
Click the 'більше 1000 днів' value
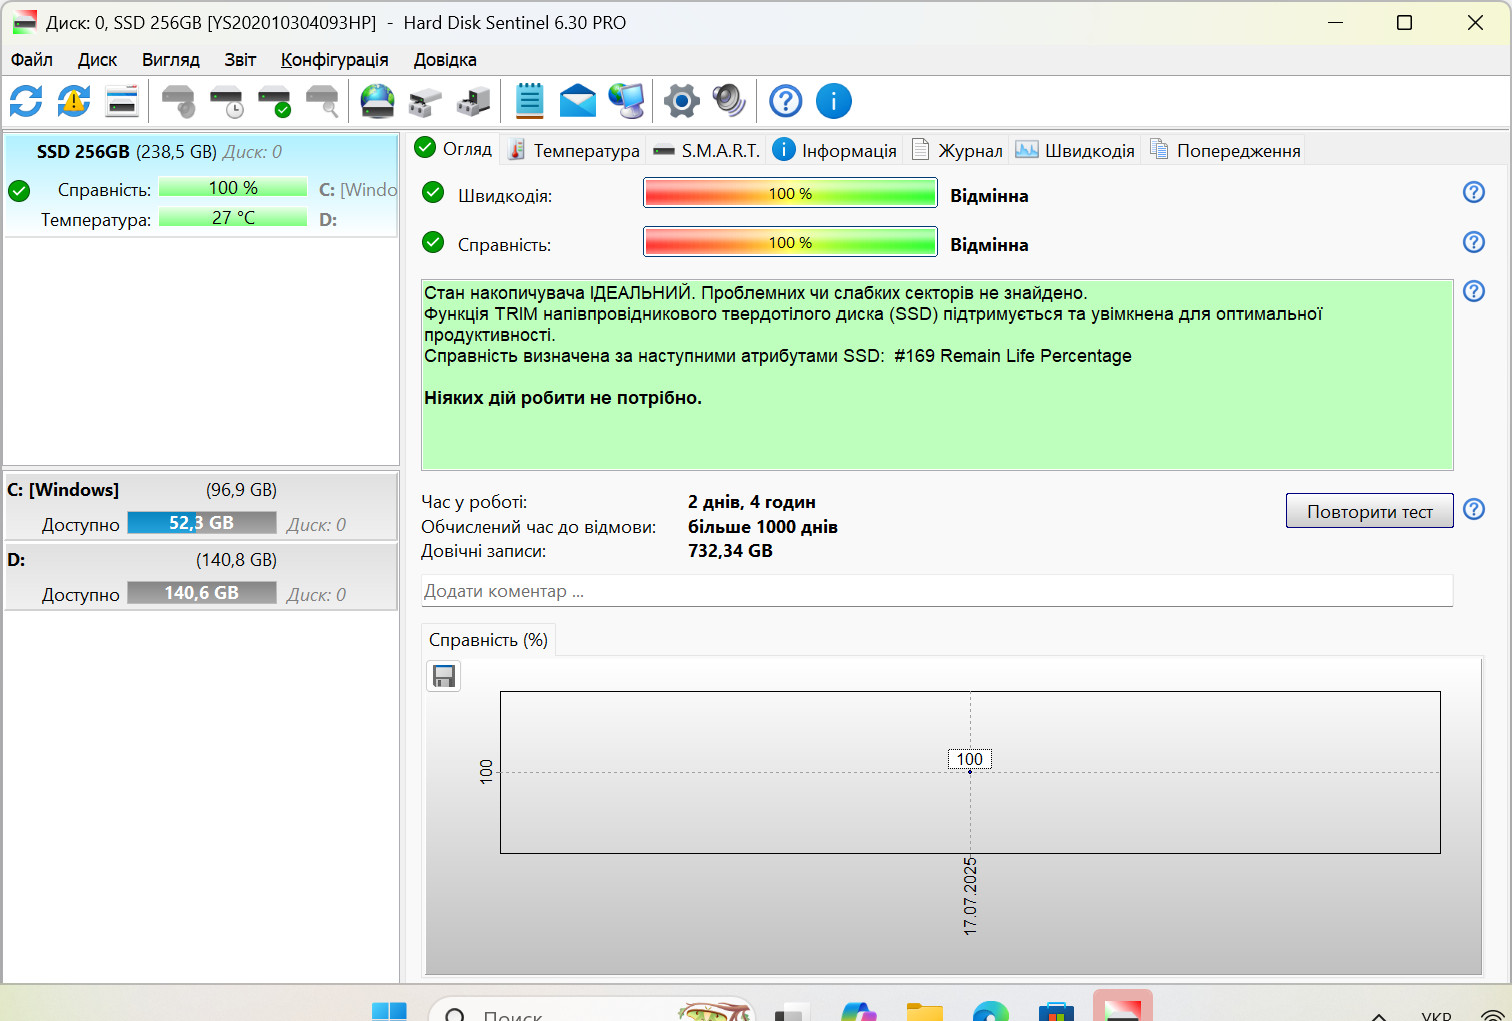tap(763, 527)
